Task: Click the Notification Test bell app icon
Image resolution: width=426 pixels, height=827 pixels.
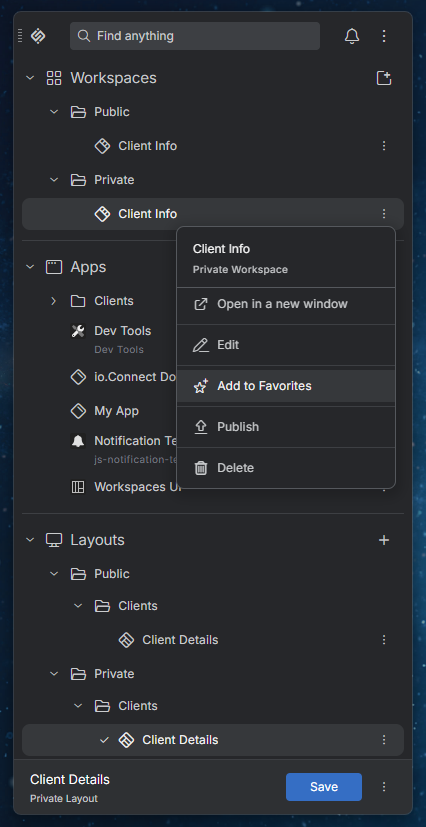Action: [x=78, y=441]
